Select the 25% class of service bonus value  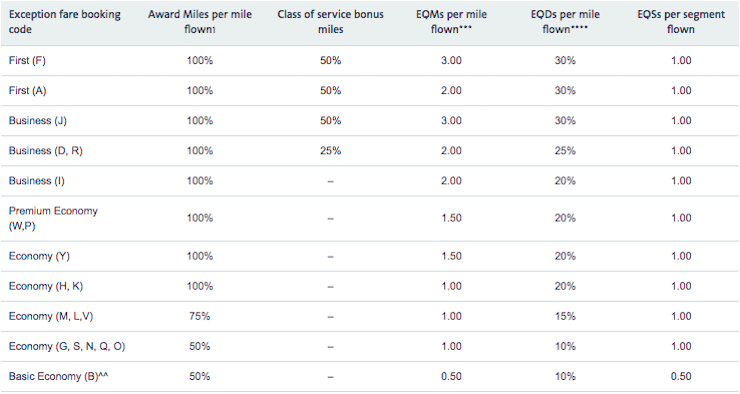pos(330,151)
